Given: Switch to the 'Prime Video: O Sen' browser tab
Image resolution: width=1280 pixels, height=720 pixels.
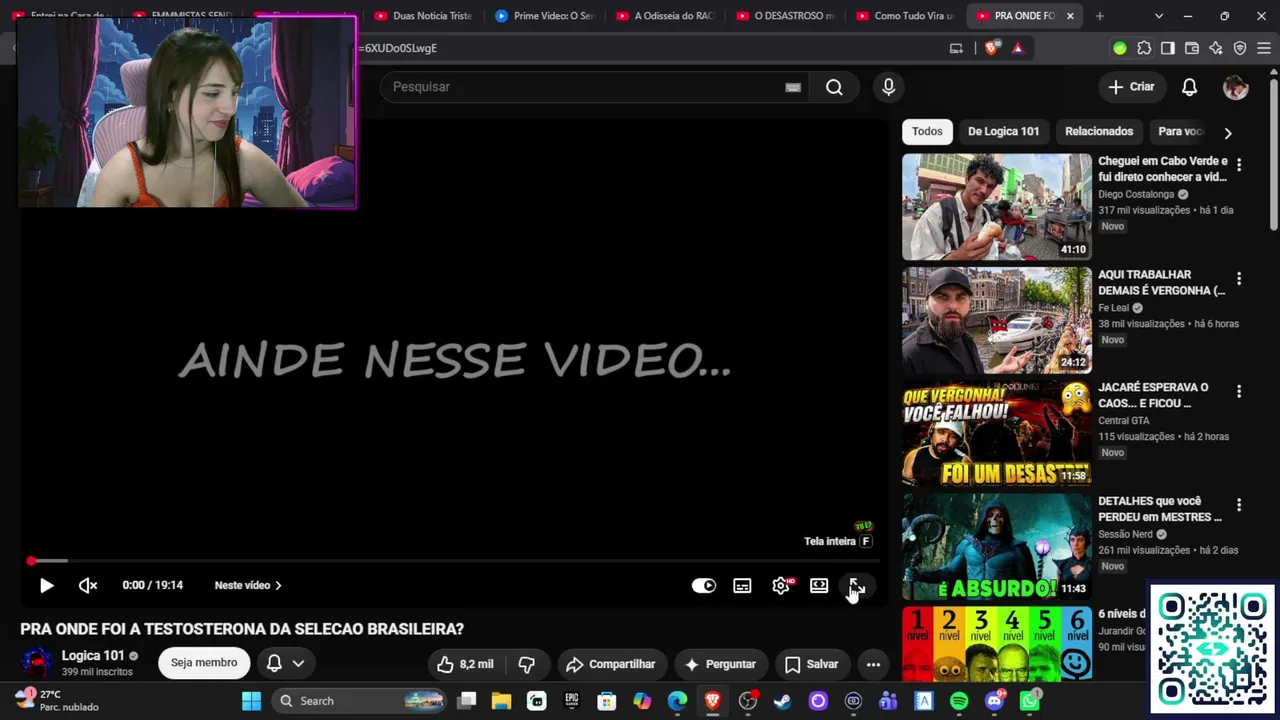Looking at the screenshot, I should (x=545, y=16).
